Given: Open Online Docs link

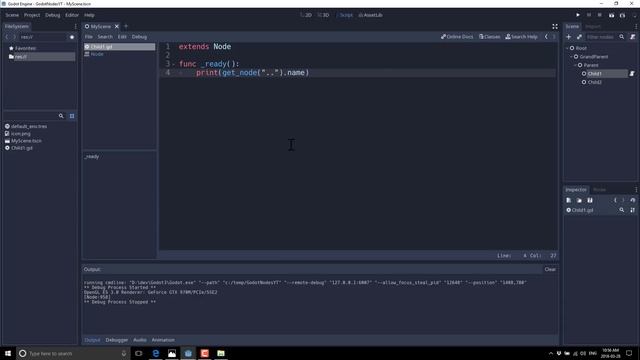Looking at the screenshot, I should click(457, 37).
